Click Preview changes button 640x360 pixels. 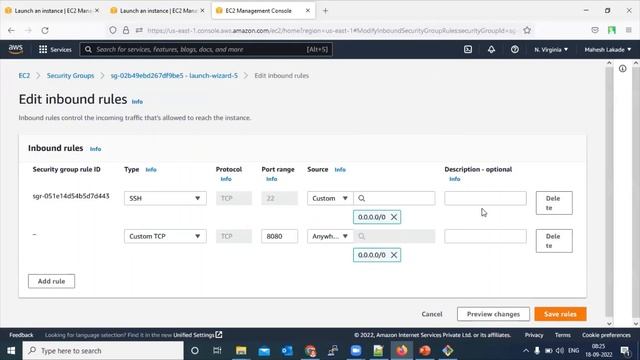tap(493, 314)
